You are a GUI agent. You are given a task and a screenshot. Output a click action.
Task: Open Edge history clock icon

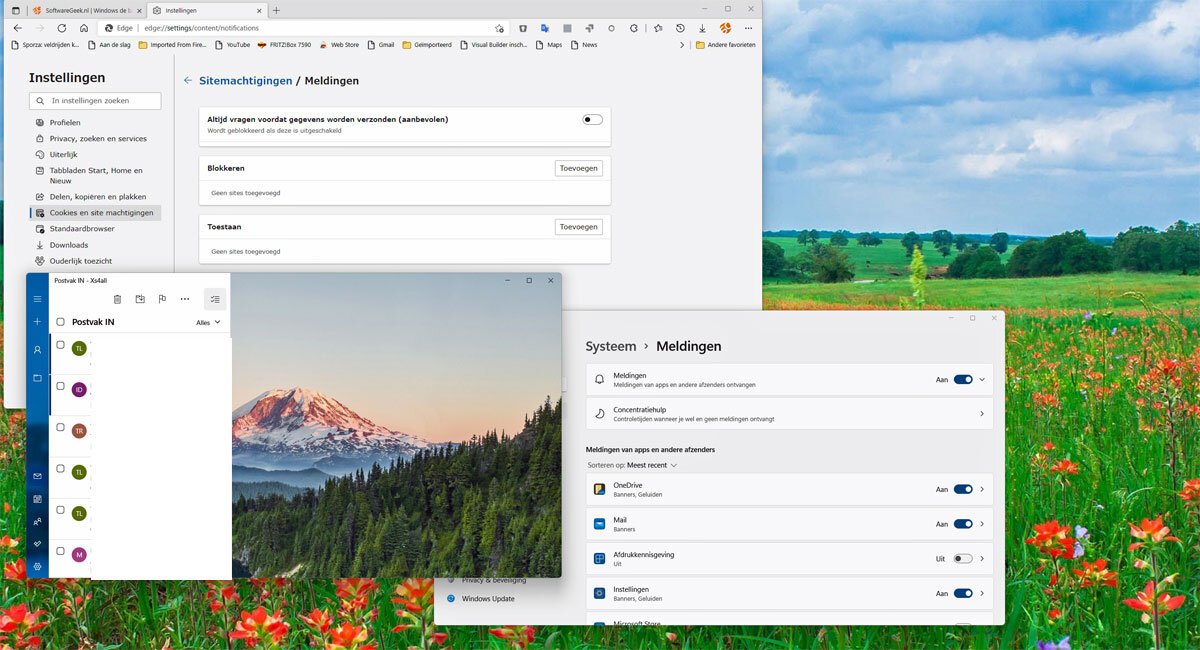click(x=680, y=28)
